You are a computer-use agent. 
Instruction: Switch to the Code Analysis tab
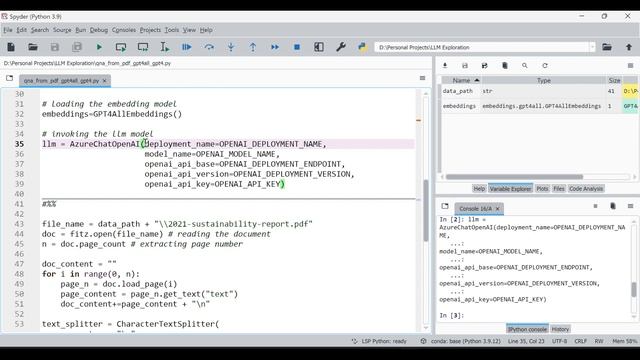point(586,189)
